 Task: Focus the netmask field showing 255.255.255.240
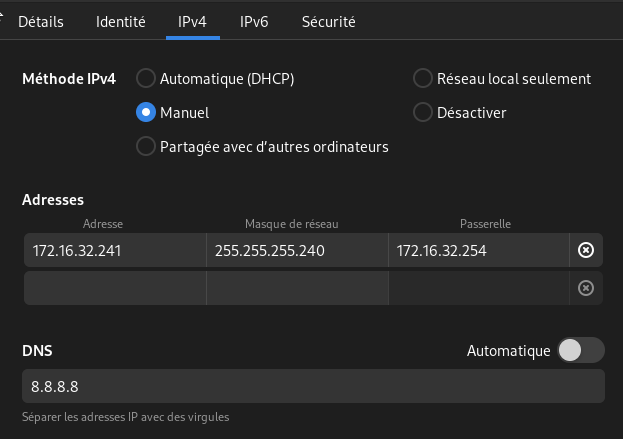(297, 251)
